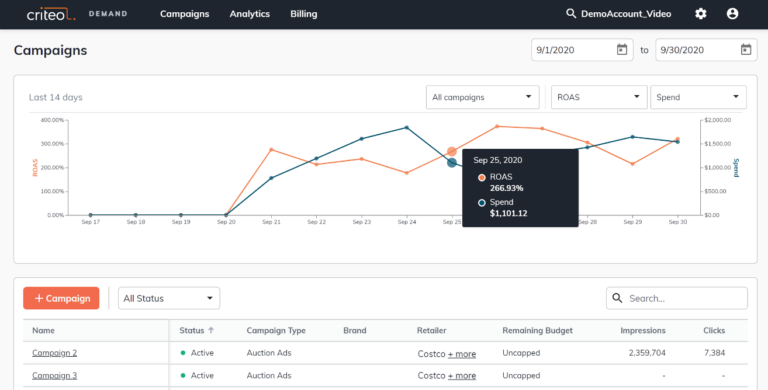The height and width of the screenshot is (390, 768).
Task: Open the Analytics menu
Action: coord(250,14)
